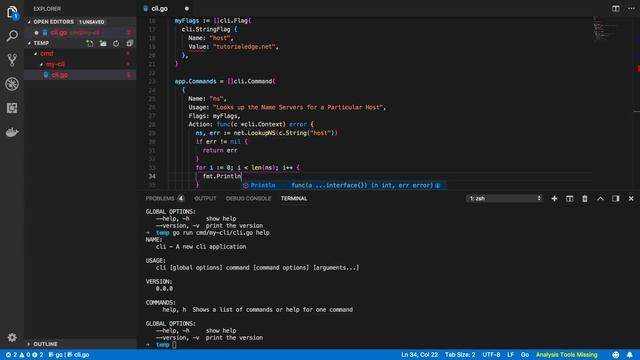Viewport: 640px width, 360px height.
Task: Select the Go language mode
Action: pos(525,355)
